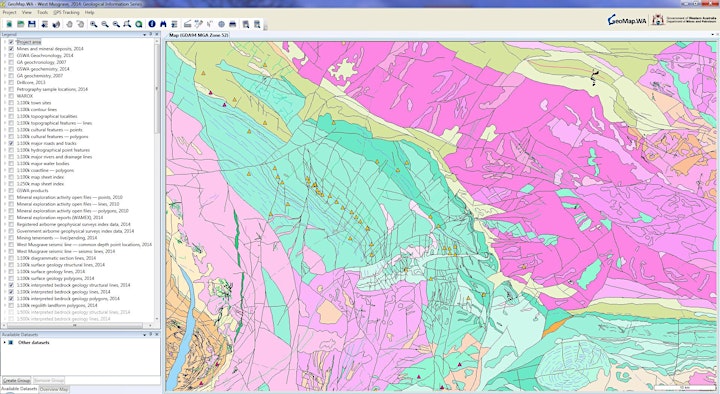Expand the Project area layer group
This screenshot has width=720, height=394.
point(5,42)
